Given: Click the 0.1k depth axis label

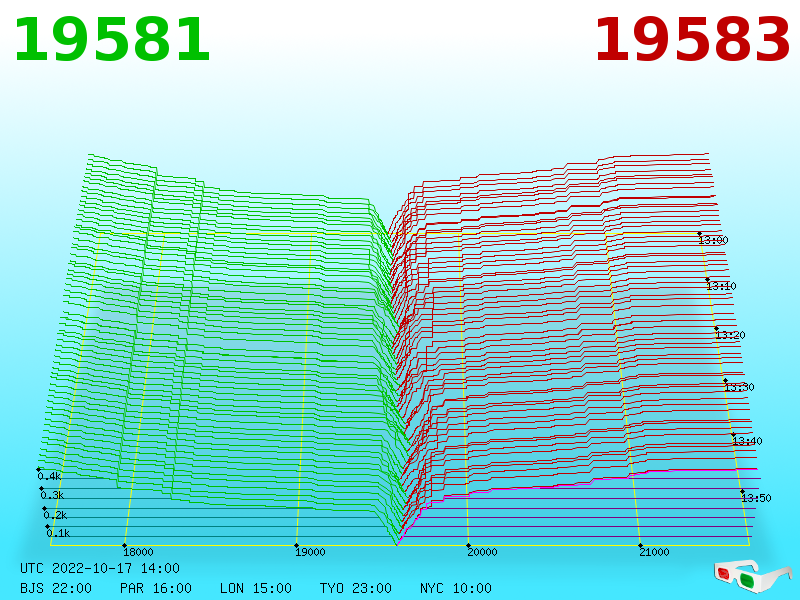Looking at the screenshot, I should [x=58, y=533].
